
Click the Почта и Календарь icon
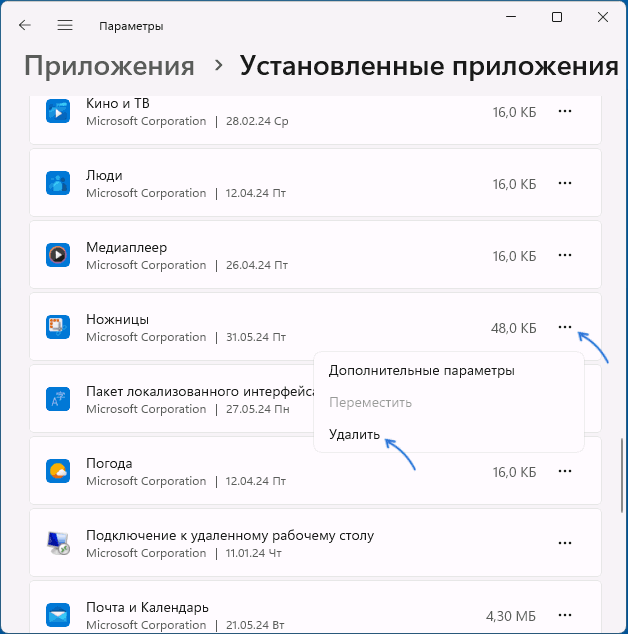(58, 615)
